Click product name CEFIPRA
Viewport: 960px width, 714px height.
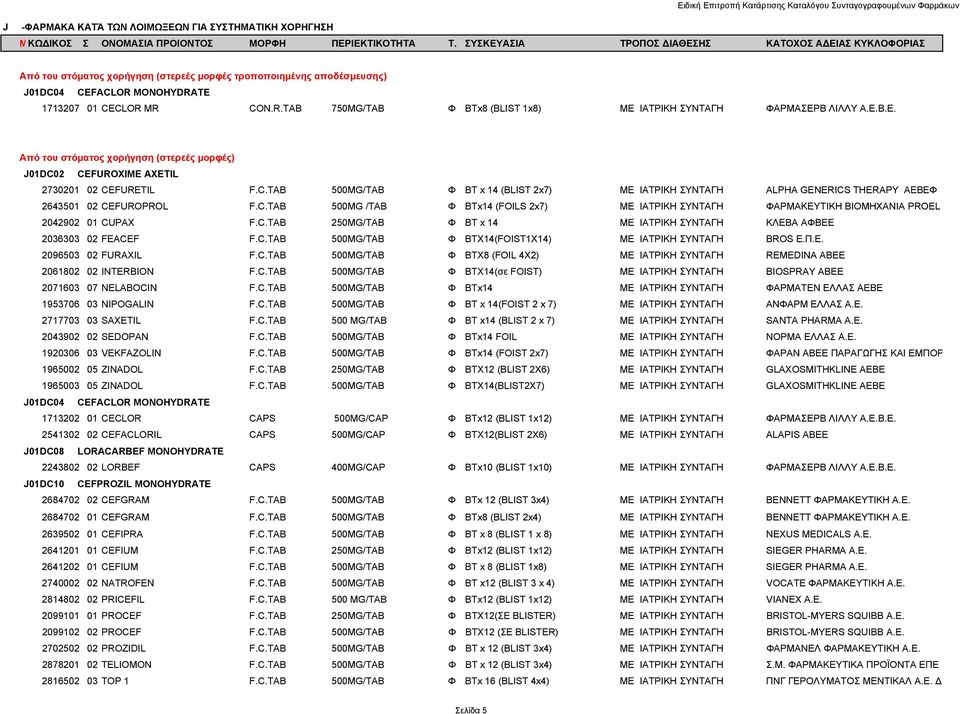(122, 534)
